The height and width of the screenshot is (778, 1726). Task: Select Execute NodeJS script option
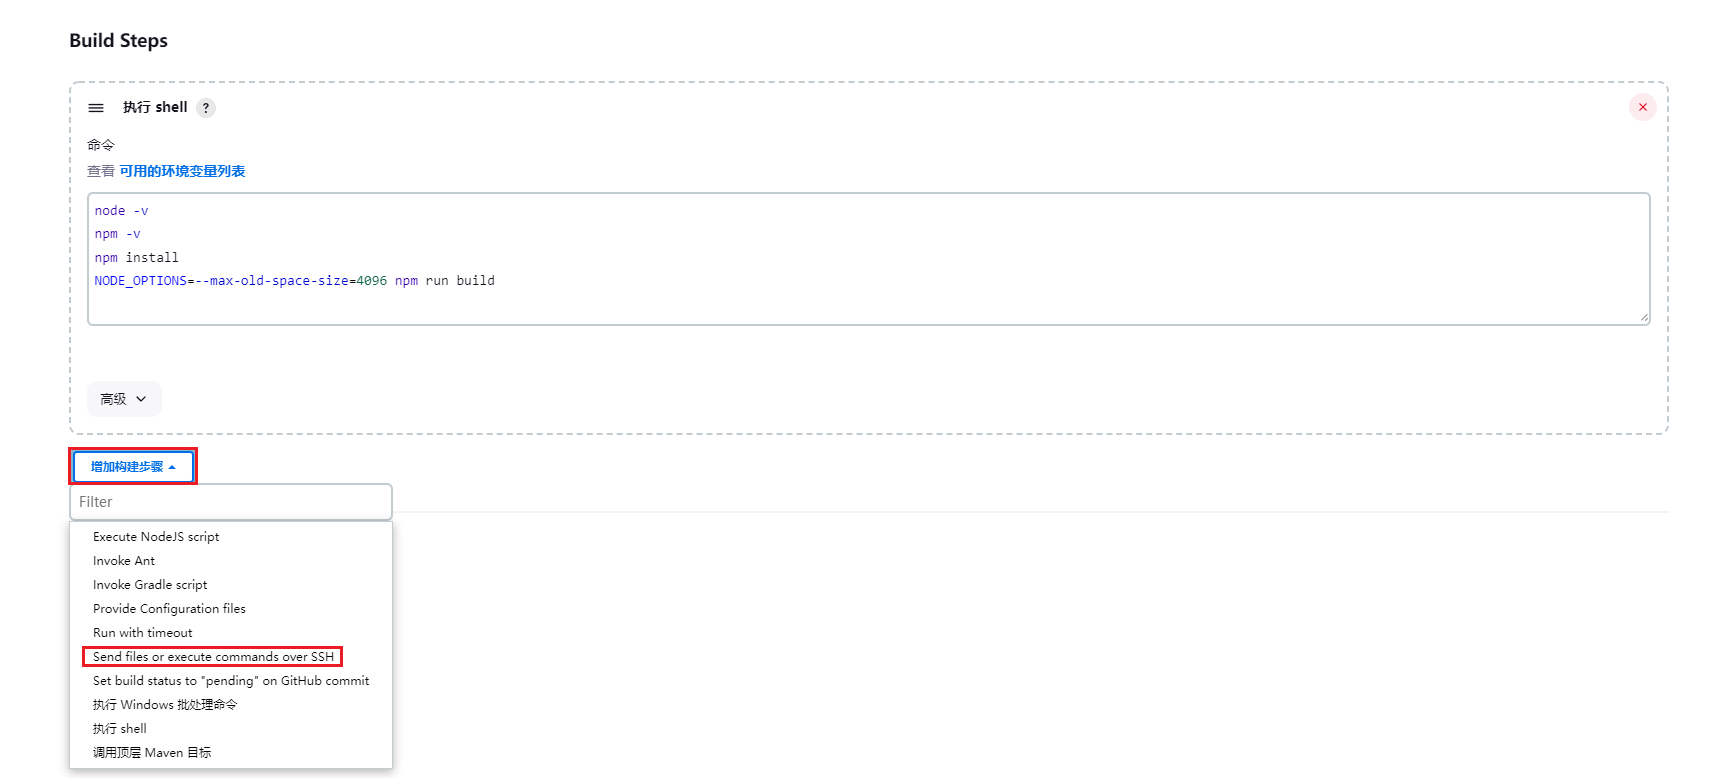point(156,537)
